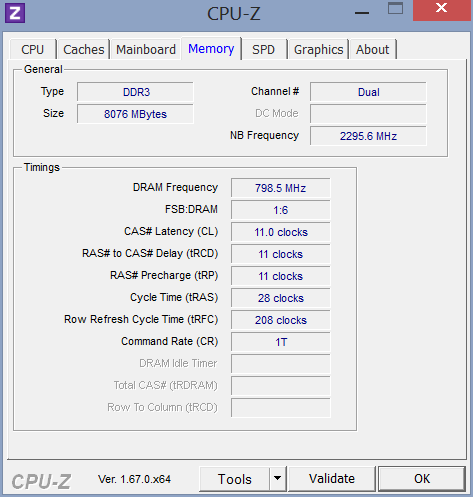Maximize the CPU-Z window

[395, 8]
